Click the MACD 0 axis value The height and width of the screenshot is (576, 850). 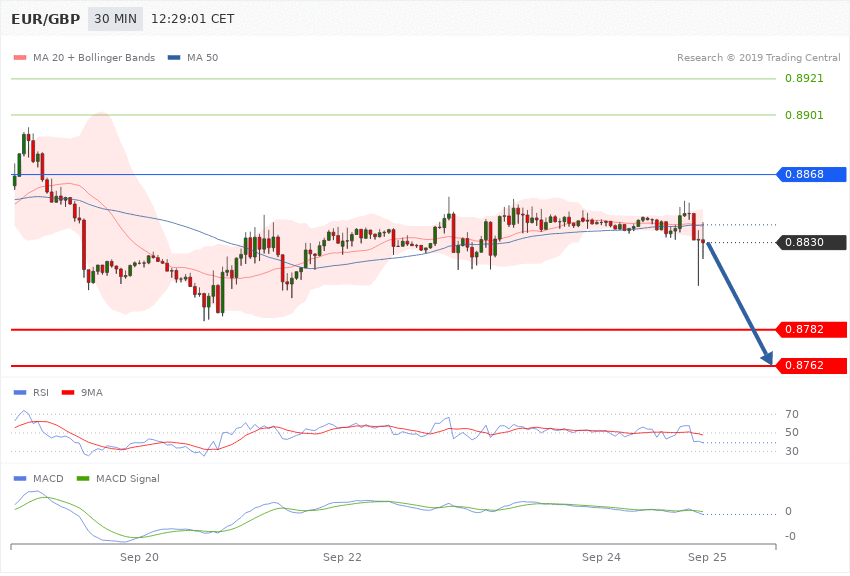coord(788,511)
